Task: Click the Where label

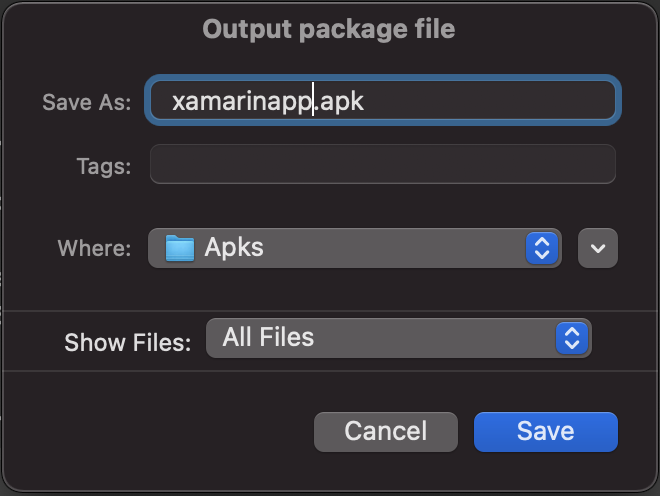Action: pos(94,249)
